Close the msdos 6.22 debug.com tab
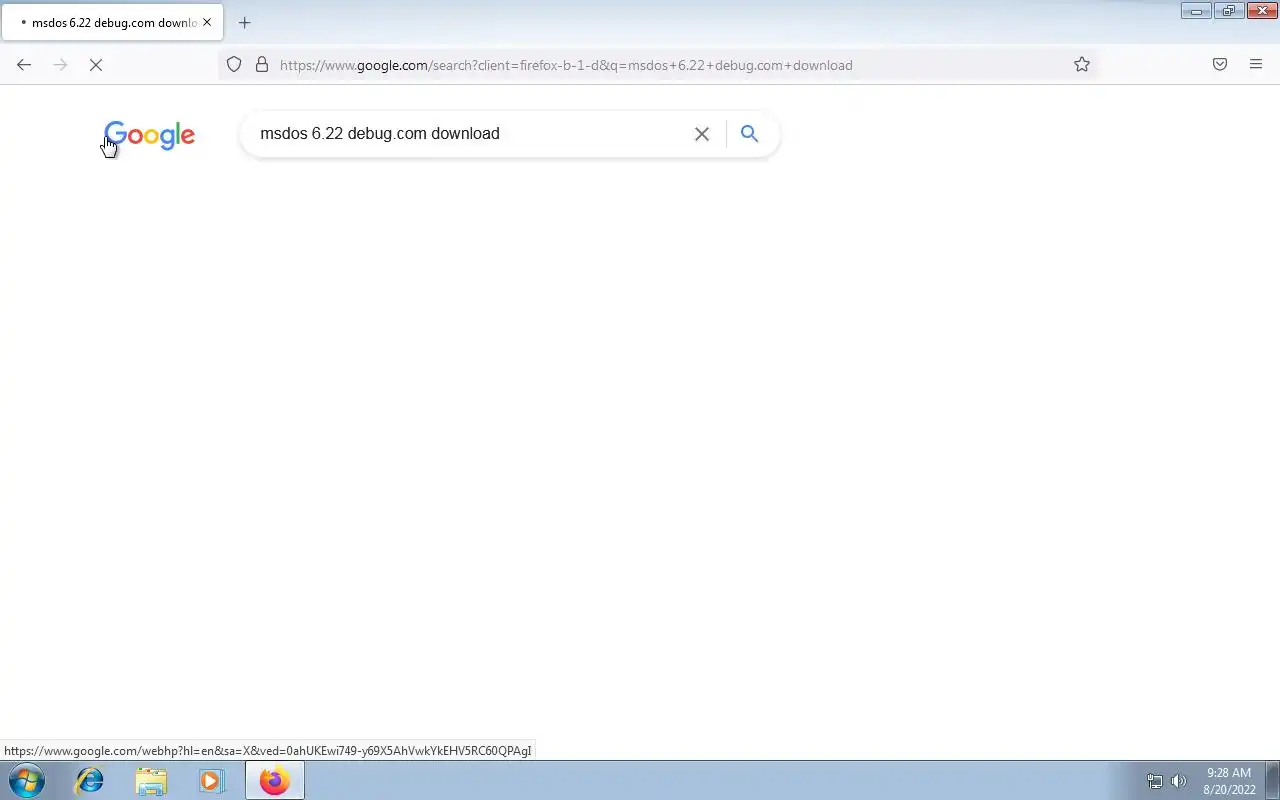This screenshot has height=800, width=1280. (207, 22)
